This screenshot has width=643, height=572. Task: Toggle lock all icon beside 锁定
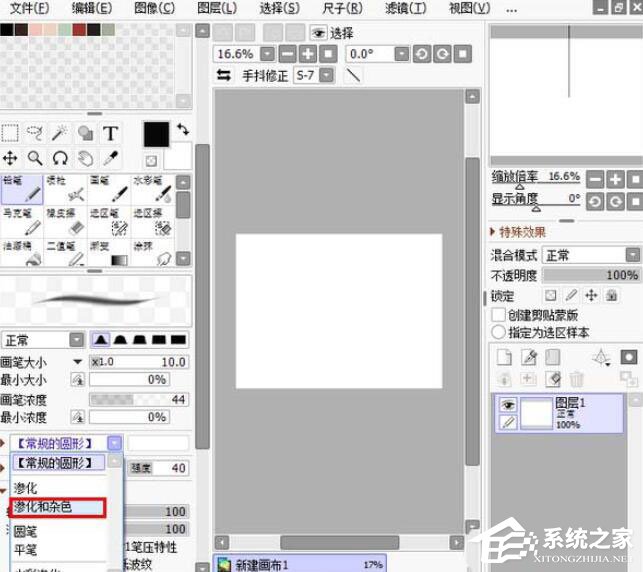[x=611, y=295]
